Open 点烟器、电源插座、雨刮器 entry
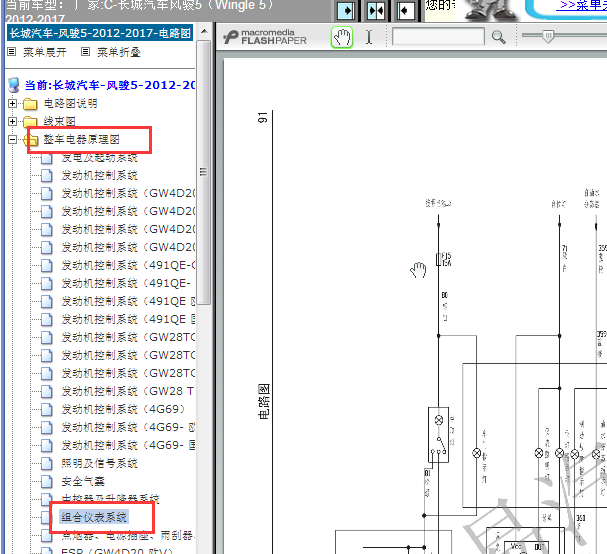Viewport: 607px width, 554px height. [x=128, y=535]
